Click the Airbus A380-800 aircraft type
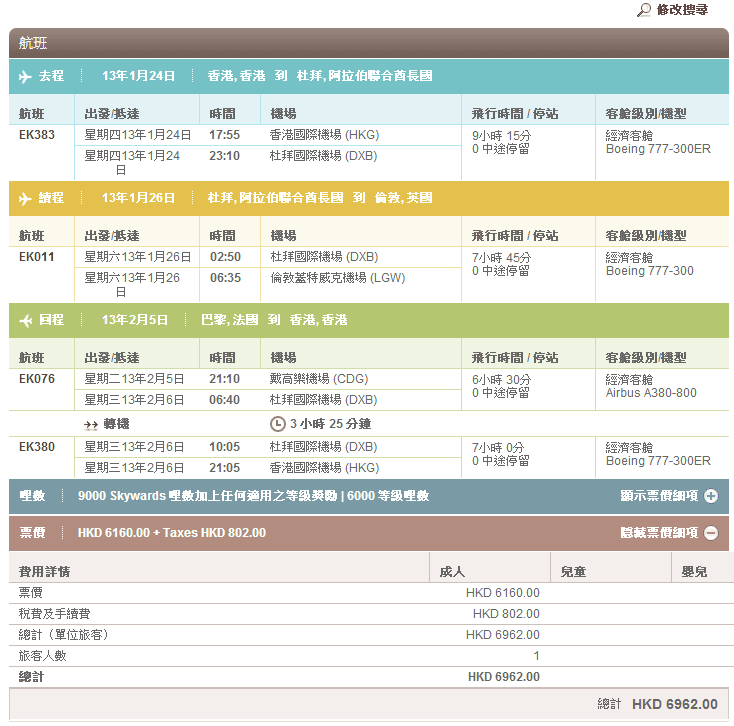 [x=651, y=393]
